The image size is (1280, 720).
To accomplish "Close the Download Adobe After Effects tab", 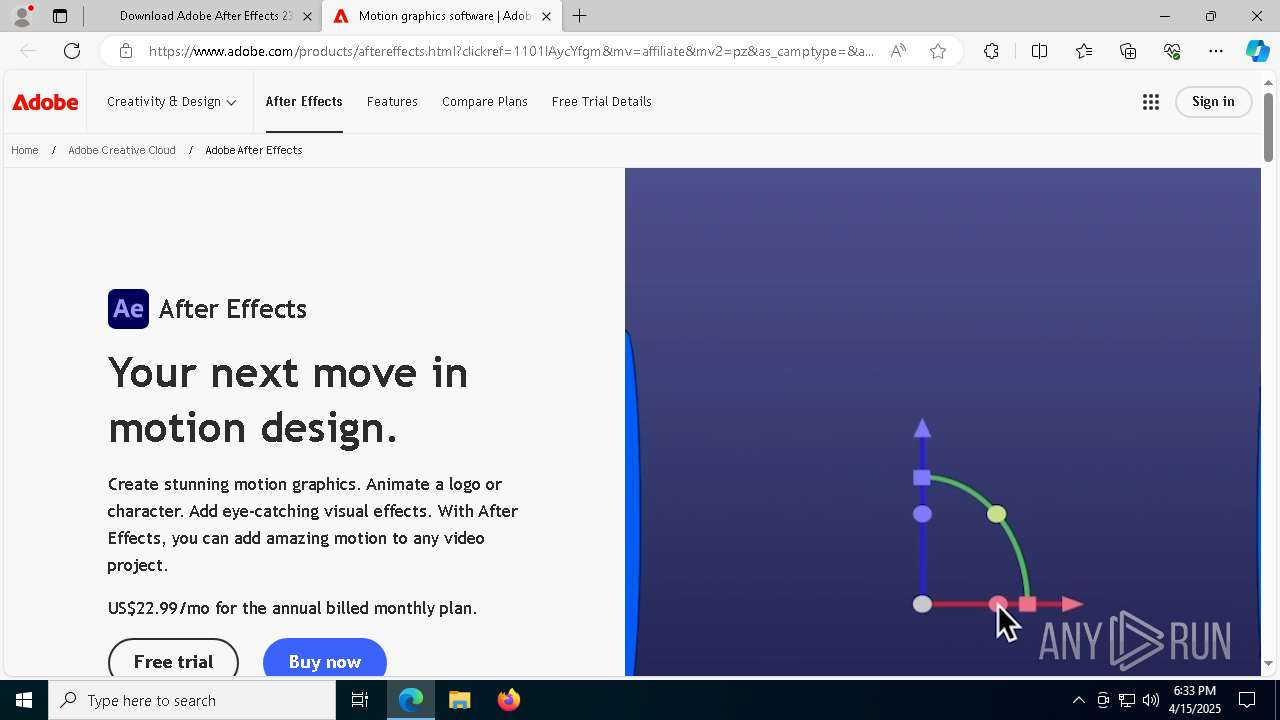I will point(307,16).
